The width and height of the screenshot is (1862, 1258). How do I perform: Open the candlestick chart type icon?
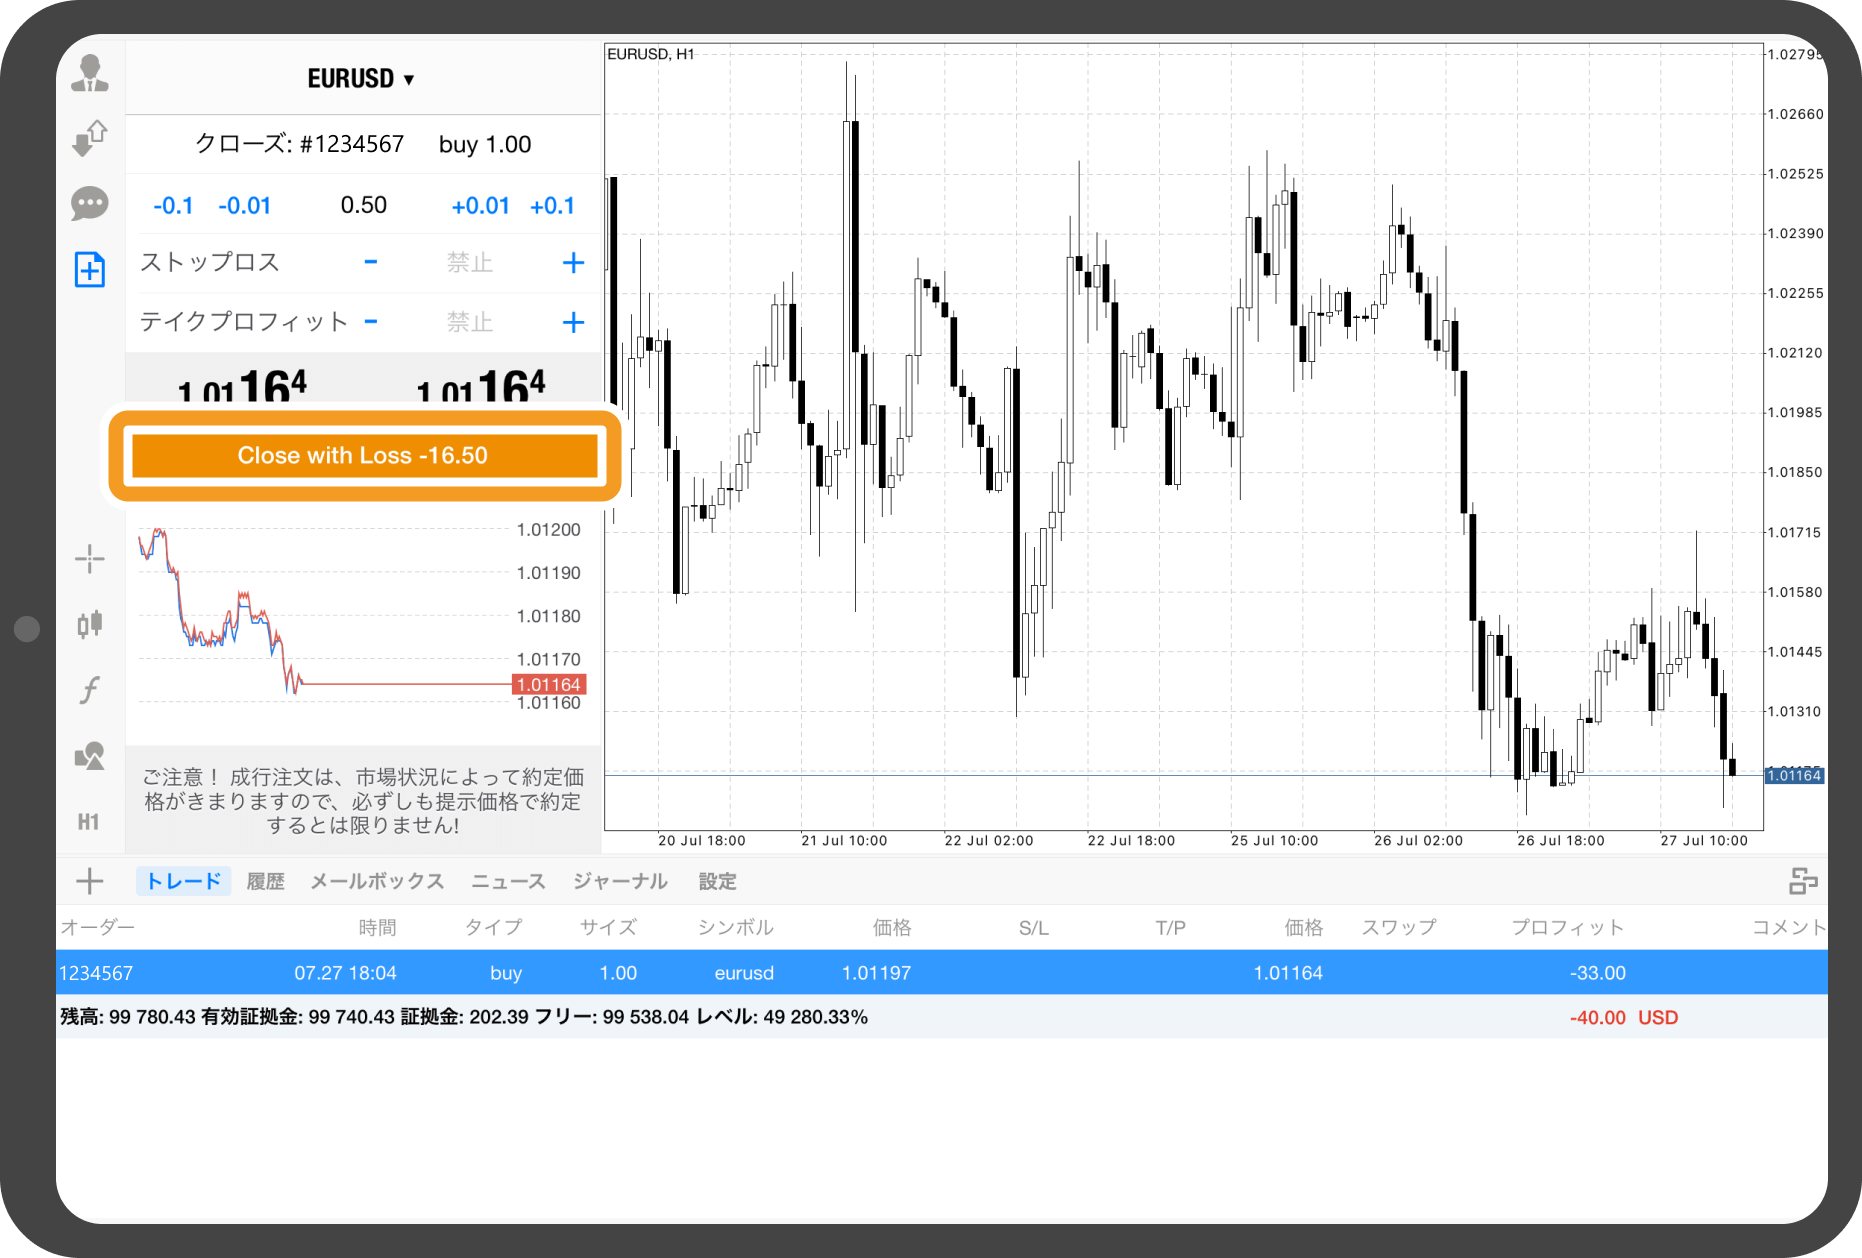[x=90, y=624]
